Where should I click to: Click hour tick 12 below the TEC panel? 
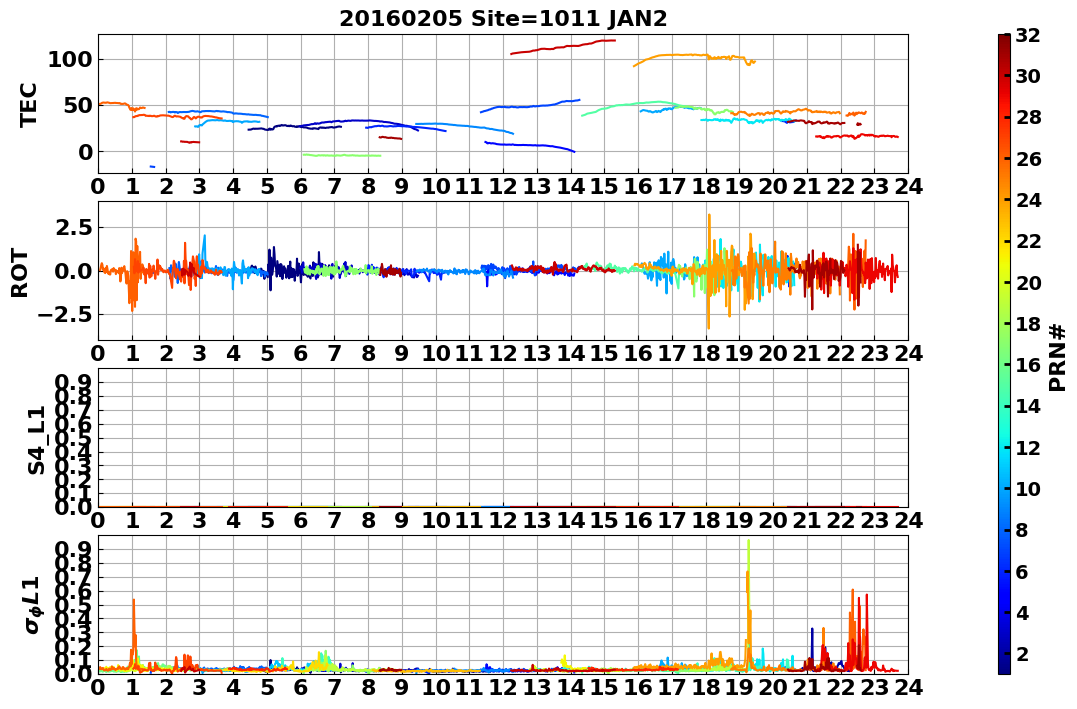(x=504, y=187)
